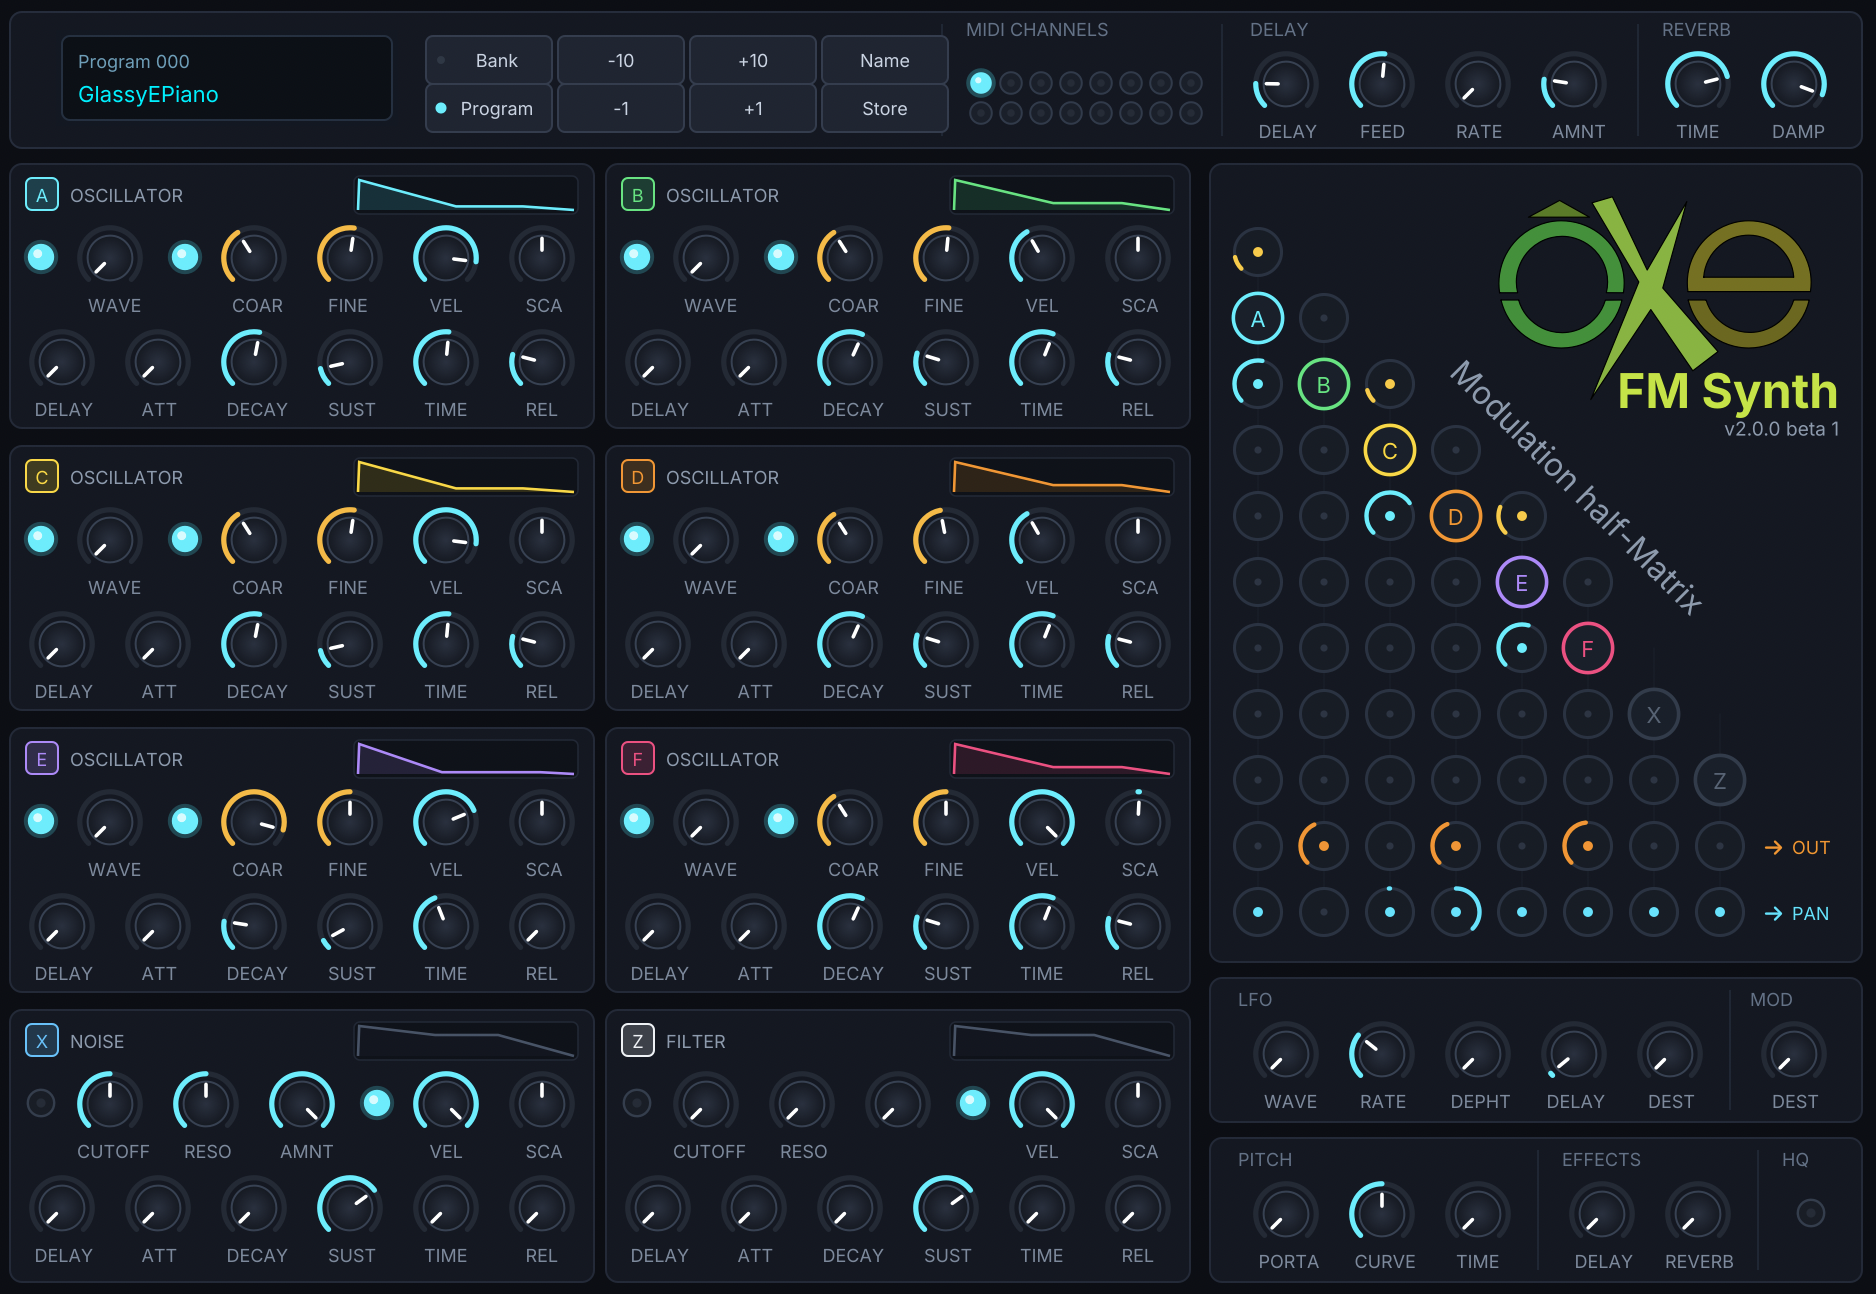Adjust the Noise CUTOFF knob
This screenshot has width=1876, height=1294.
(x=110, y=1103)
